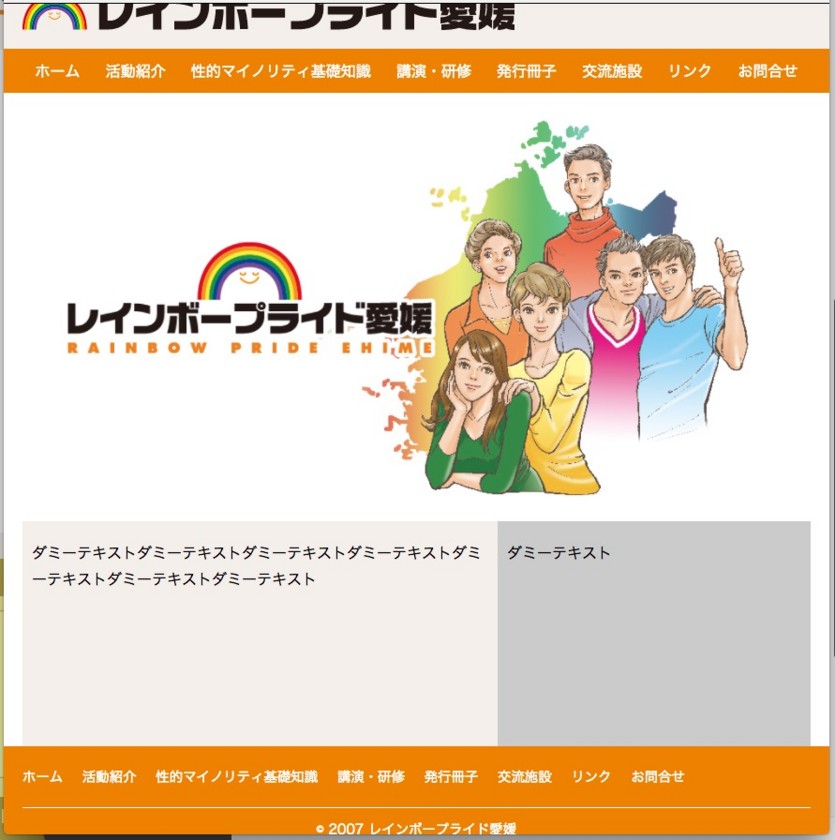The image size is (835, 840).
Task: Follow the footer 発行冊子 link
Action: pos(451,776)
